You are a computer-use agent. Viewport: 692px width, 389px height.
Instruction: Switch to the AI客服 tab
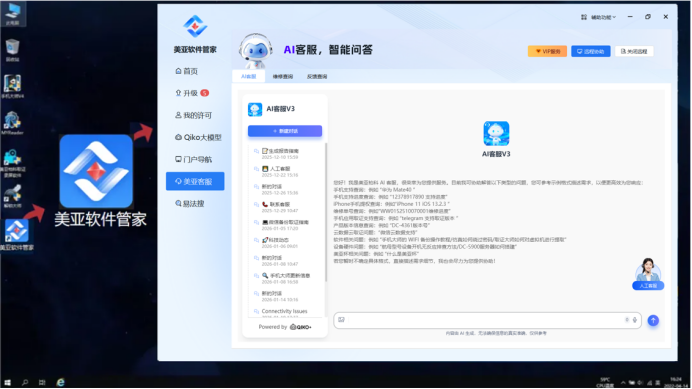248,76
